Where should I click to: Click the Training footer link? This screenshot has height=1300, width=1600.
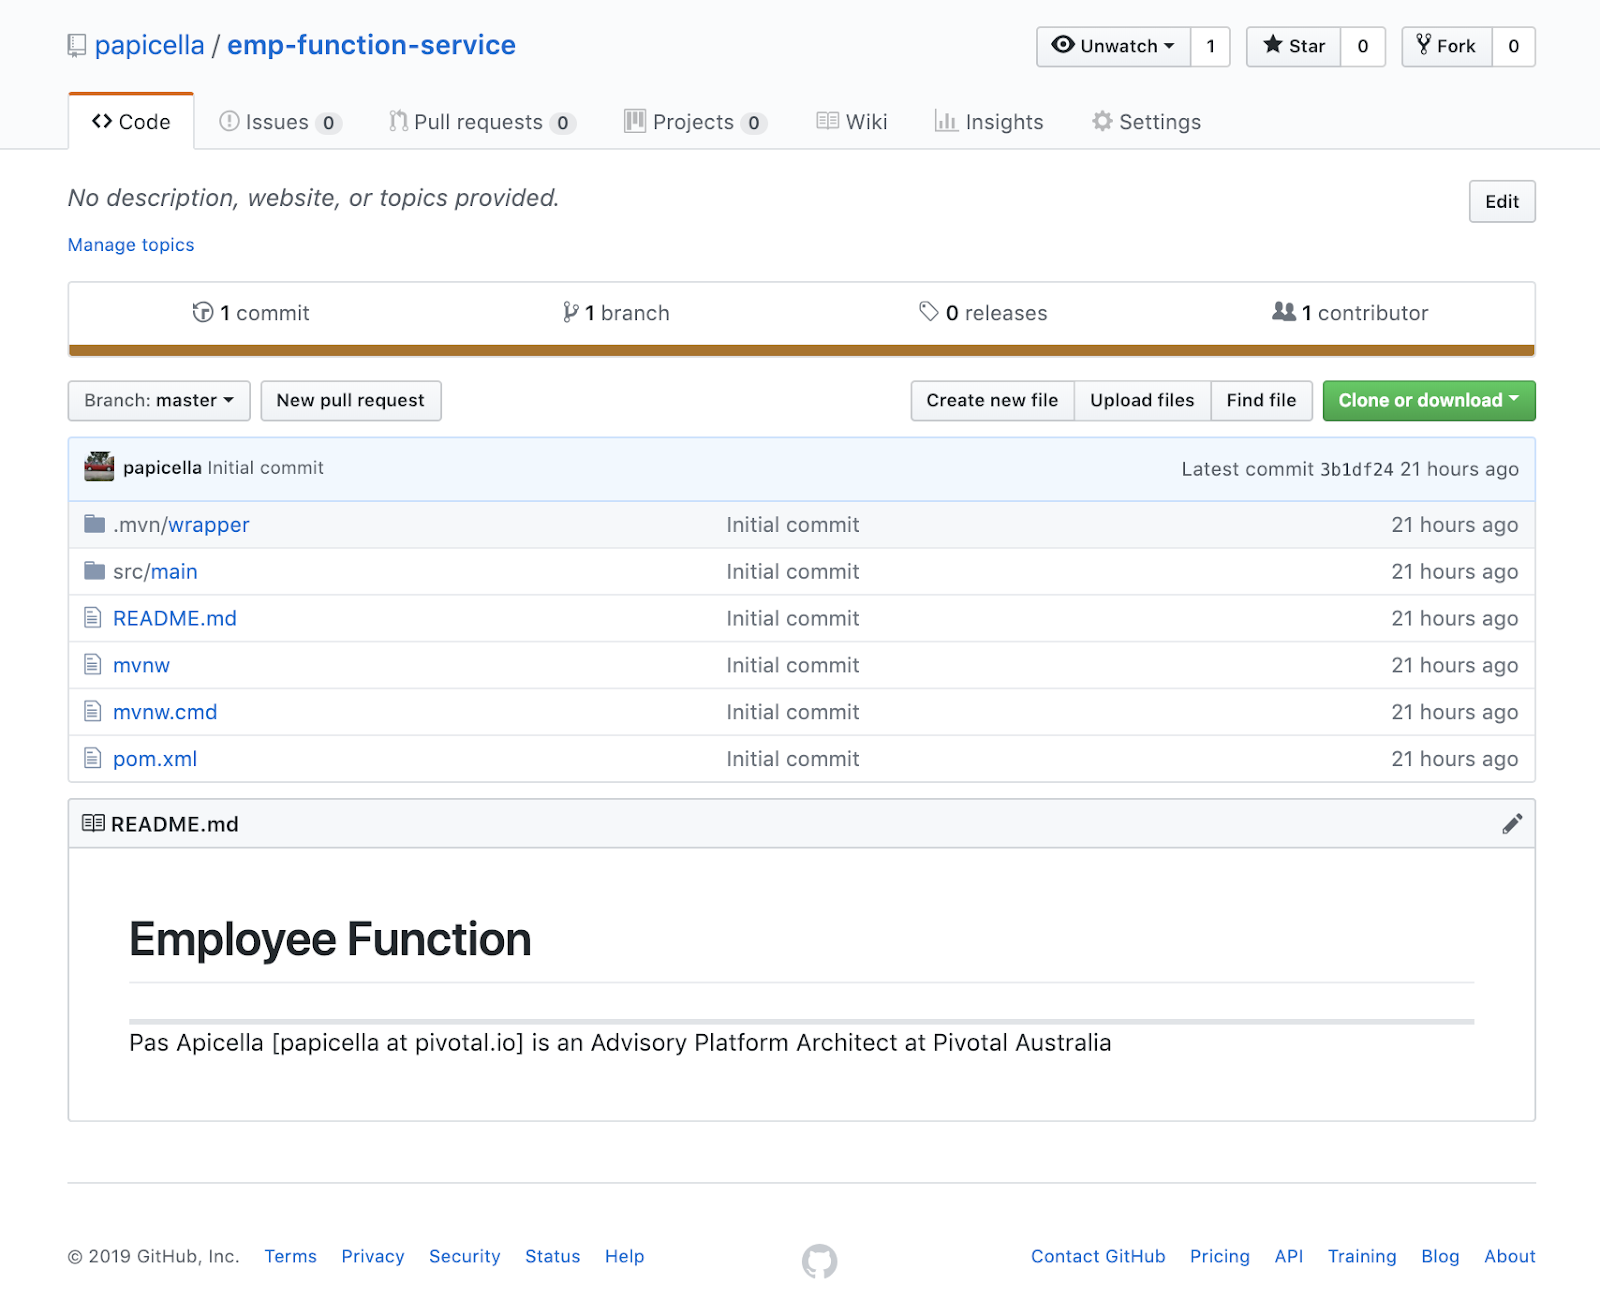[1362, 1256]
